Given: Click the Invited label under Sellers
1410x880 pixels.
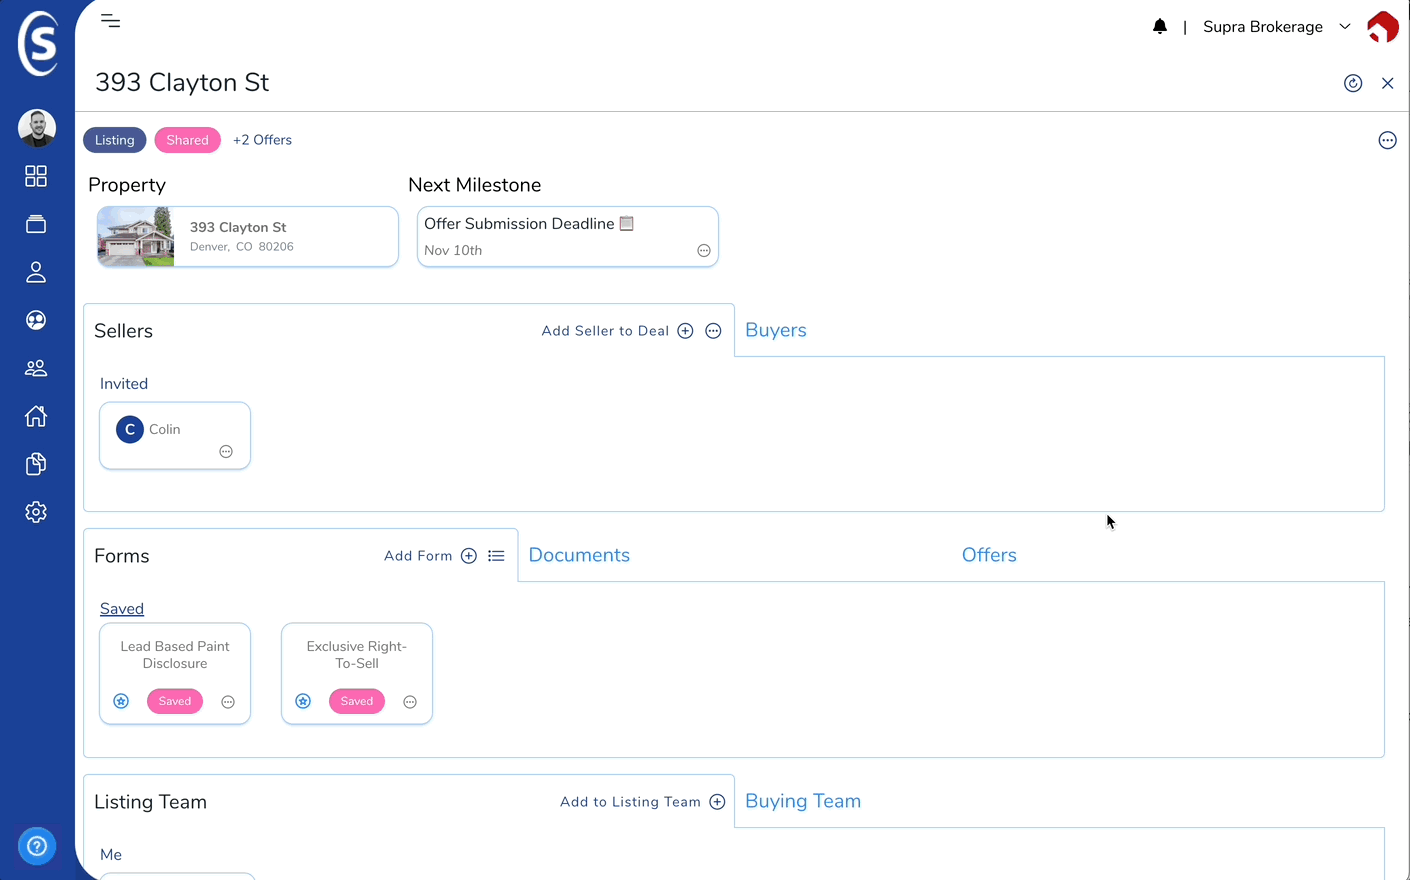Looking at the screenshot, I should click(124, 384).
